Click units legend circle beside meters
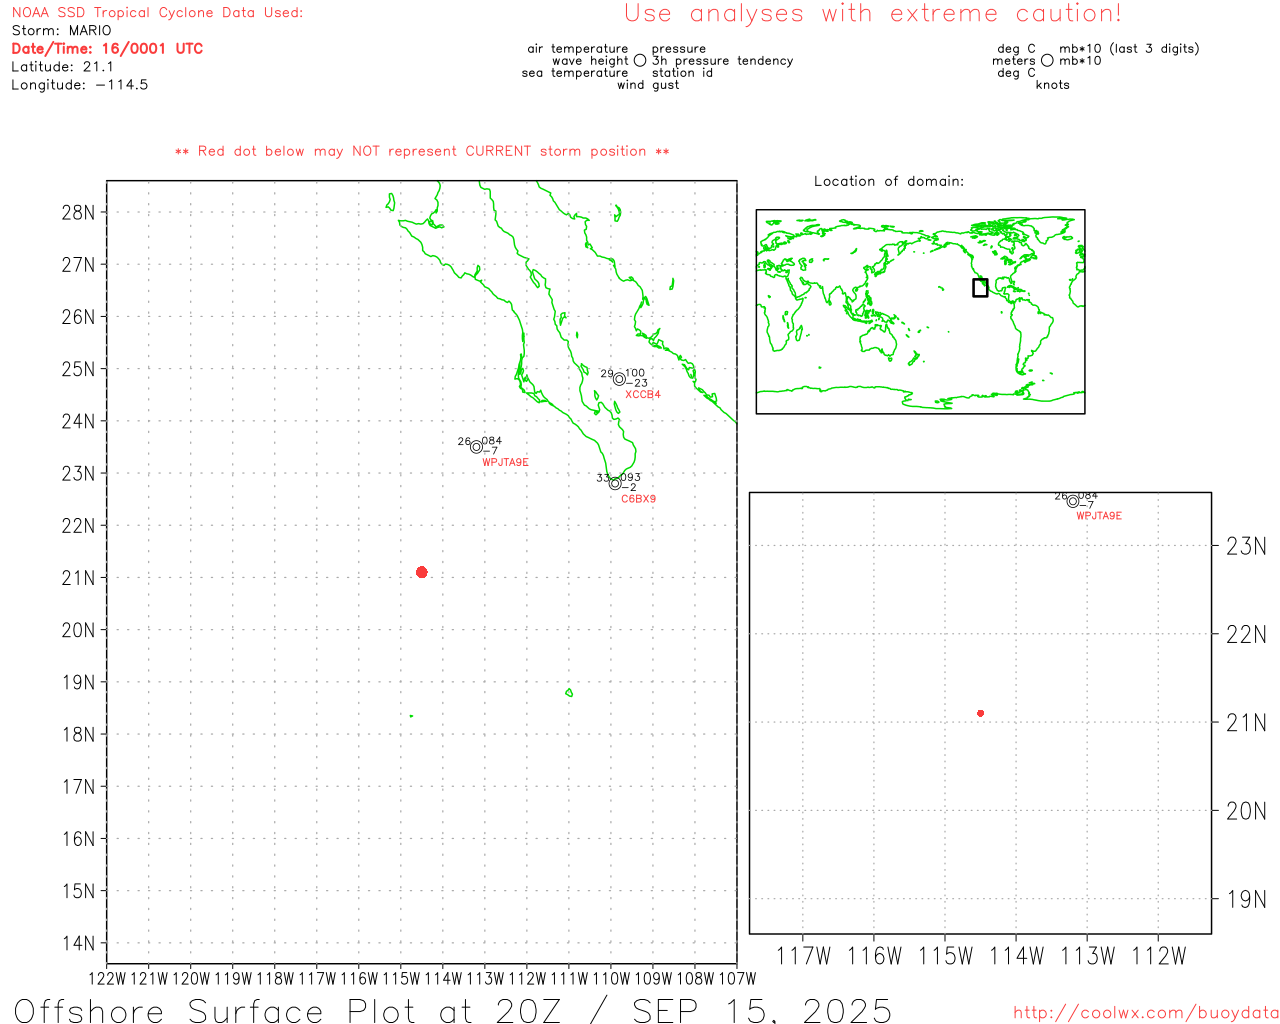1280x1024 pixels. tap(1047, 61)
